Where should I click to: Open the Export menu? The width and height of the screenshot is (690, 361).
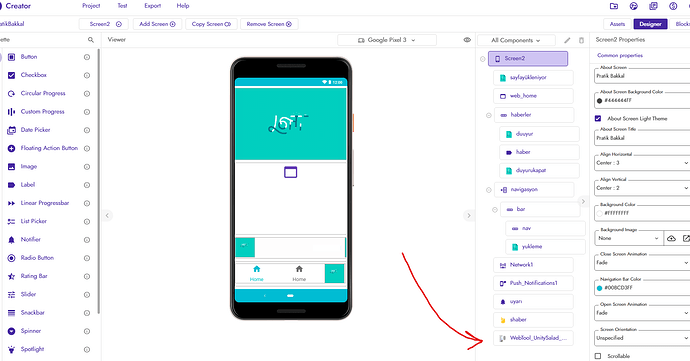(x=153, y=6)
